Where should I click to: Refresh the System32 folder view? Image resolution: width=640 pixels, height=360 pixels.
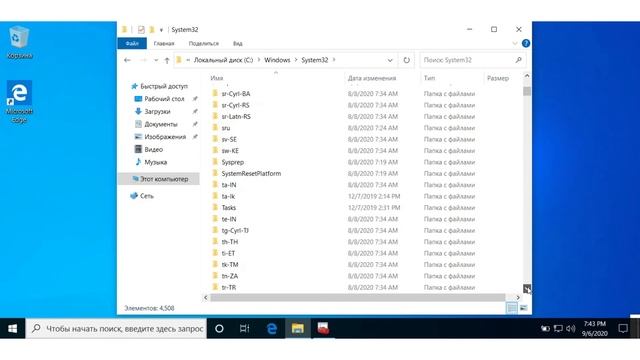[407, 60]
